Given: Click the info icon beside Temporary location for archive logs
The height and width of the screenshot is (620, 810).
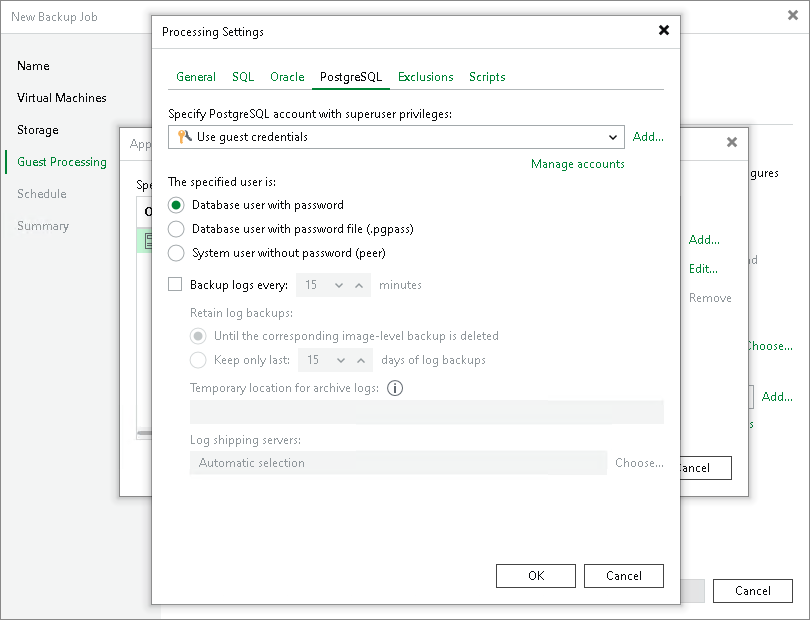Looking at the screenshot, I should (395, 388).
